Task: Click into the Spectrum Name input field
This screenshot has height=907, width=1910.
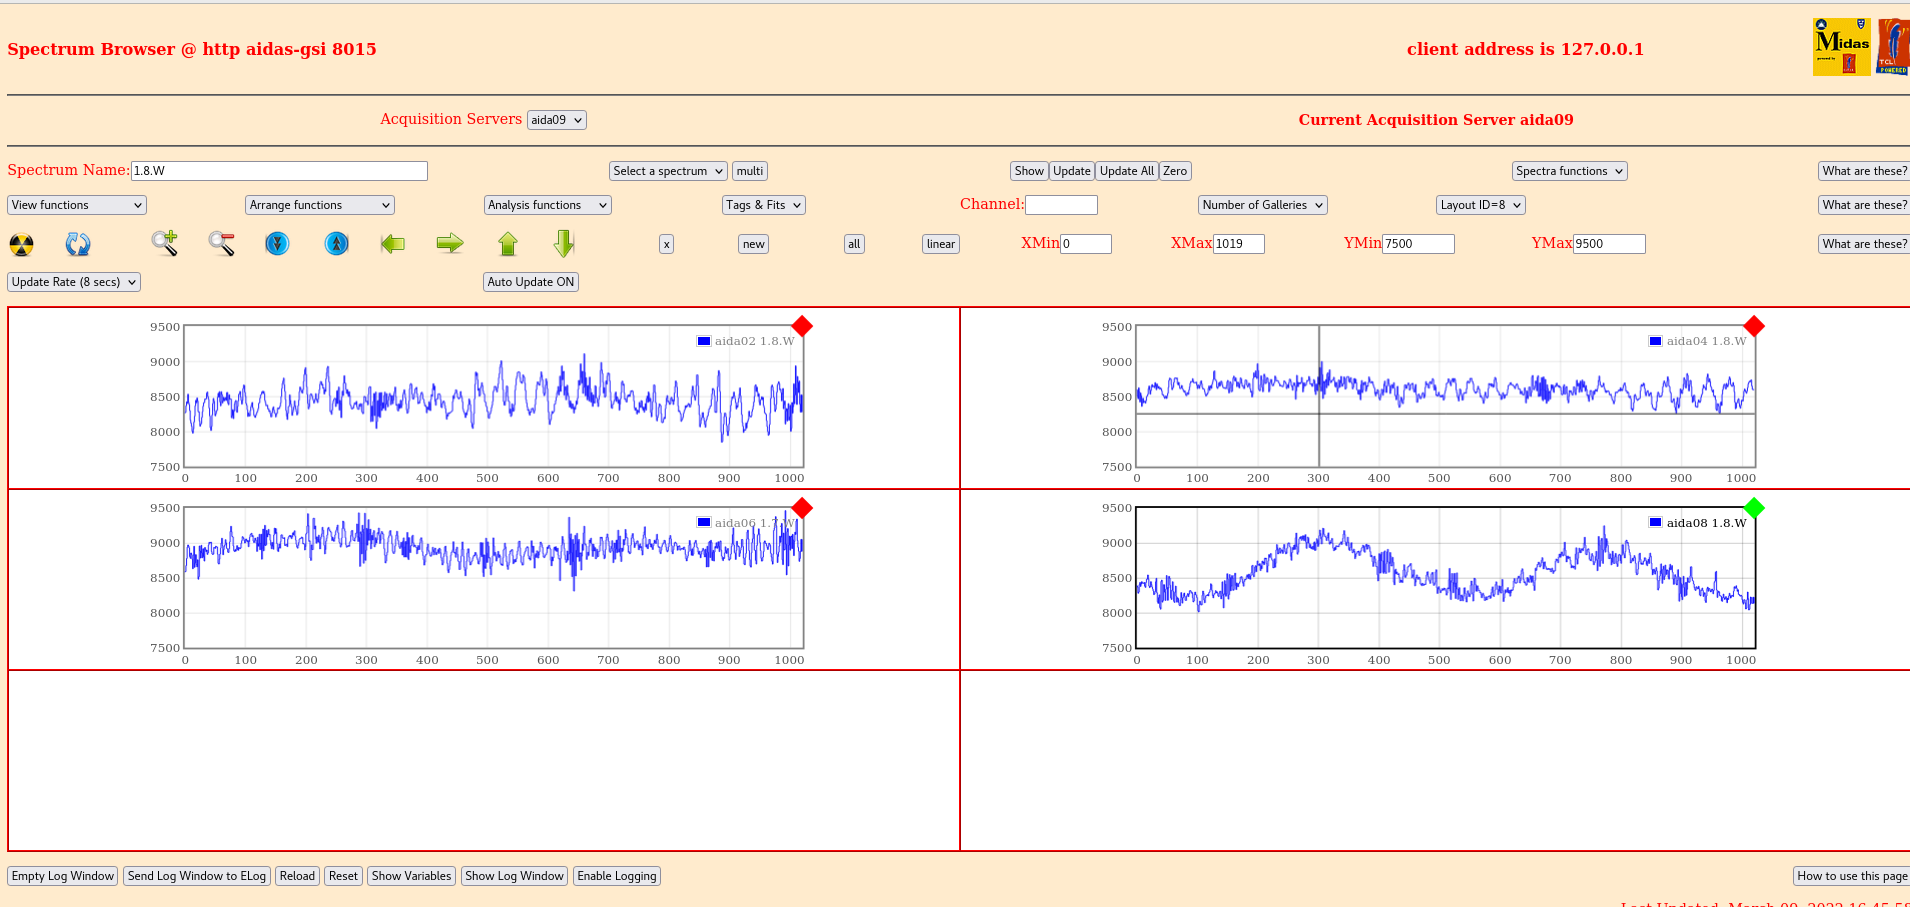Action: tap(279, 171)
